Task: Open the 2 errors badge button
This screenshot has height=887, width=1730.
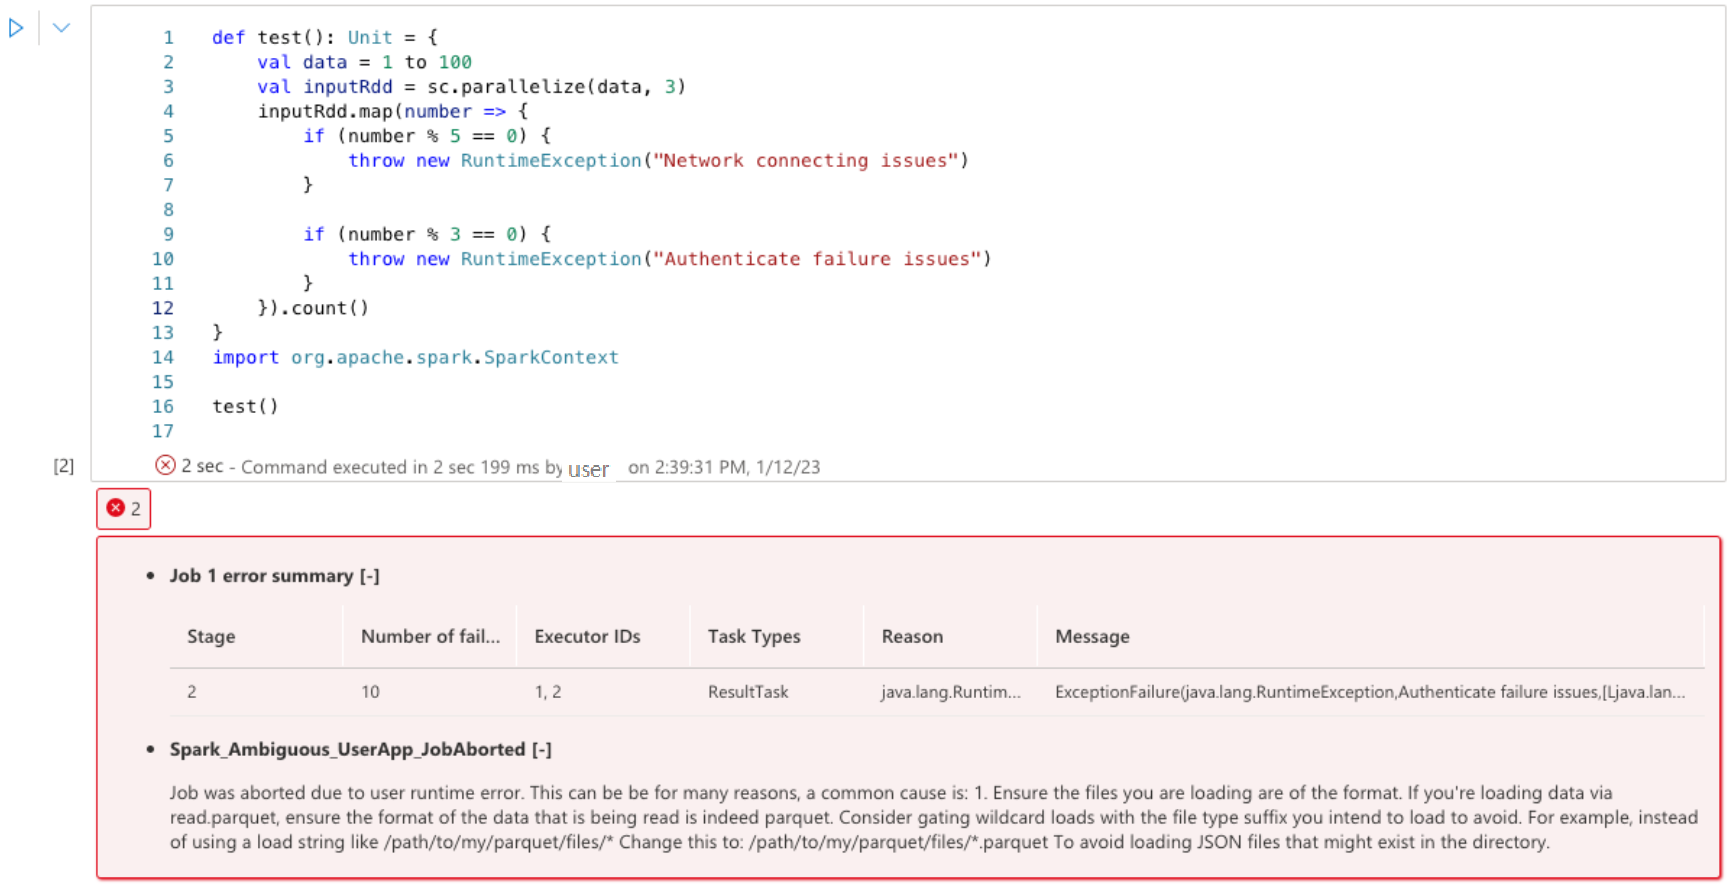Action: [124, 509]
